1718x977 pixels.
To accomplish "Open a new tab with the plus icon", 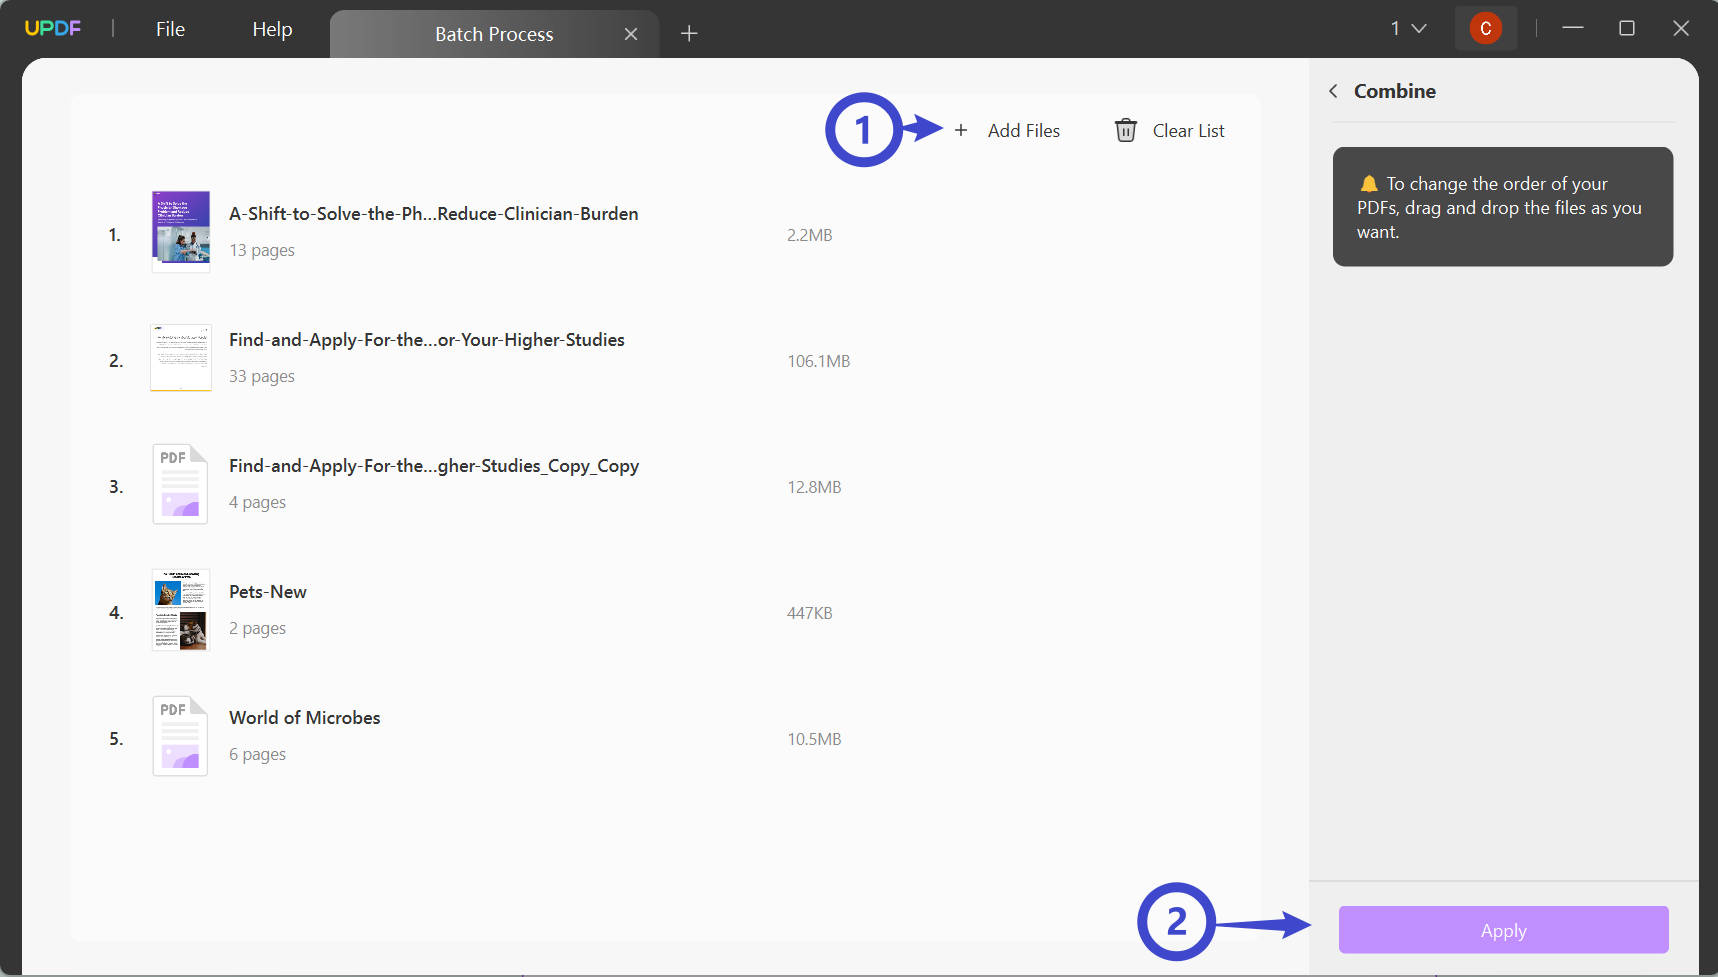I will point(689,33).
